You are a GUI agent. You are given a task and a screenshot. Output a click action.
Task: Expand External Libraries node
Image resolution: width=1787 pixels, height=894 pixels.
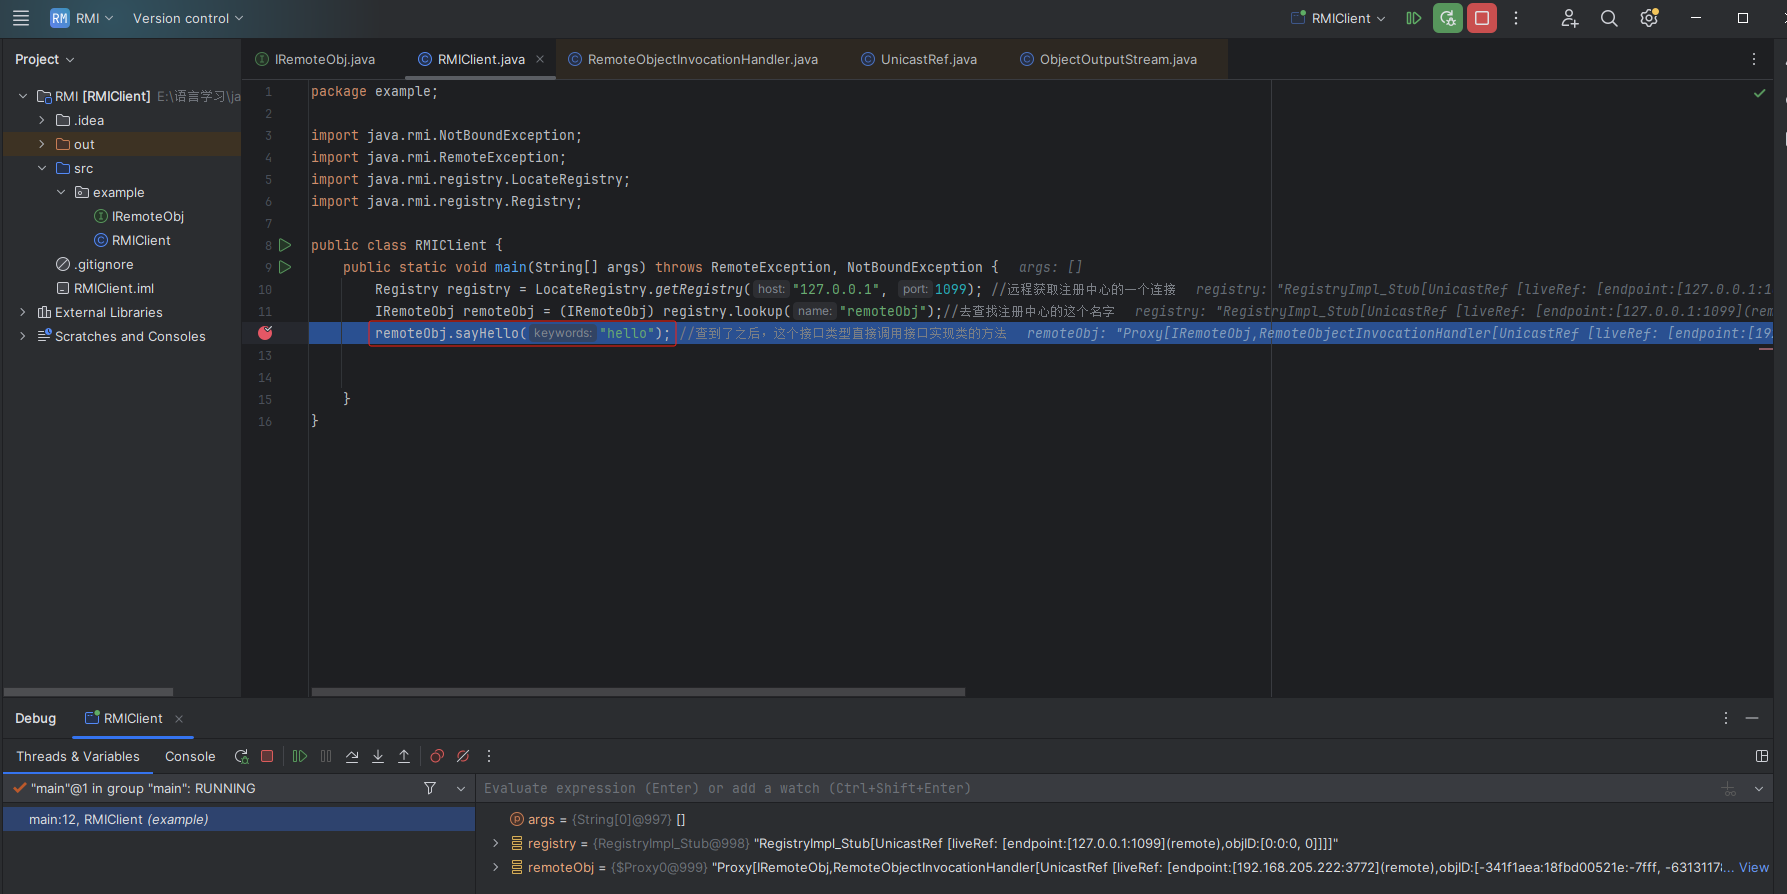[x=23, y=312]
